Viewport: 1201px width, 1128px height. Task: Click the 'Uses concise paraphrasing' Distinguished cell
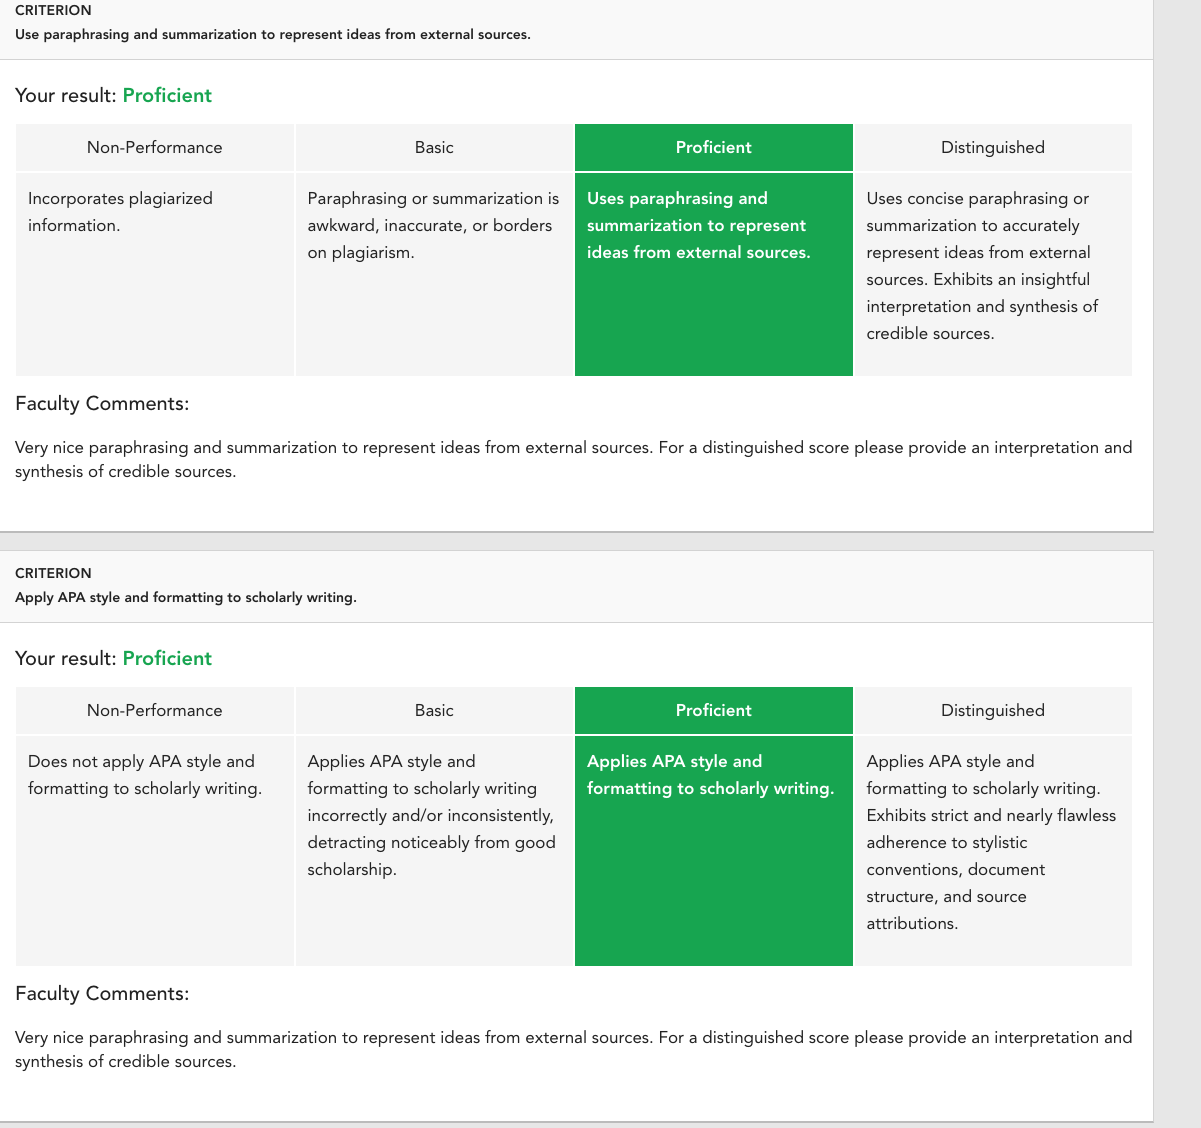click(993, 274)
